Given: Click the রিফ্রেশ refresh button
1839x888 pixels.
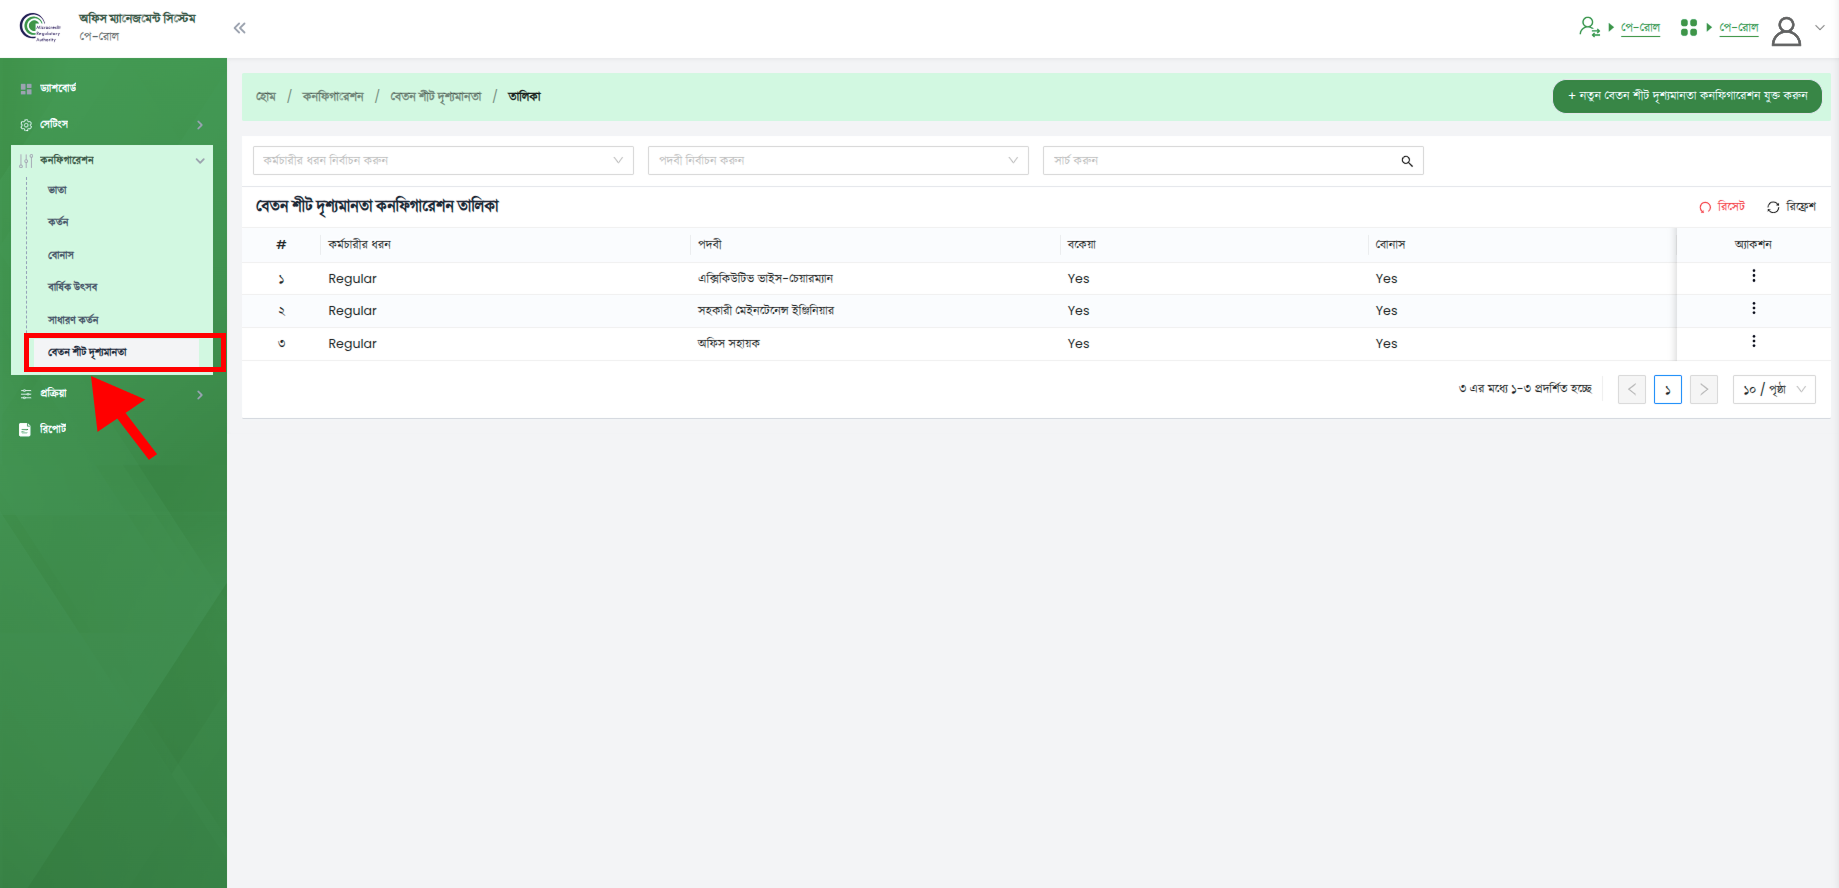Looking at the screenshot, I should [1791, 207].
